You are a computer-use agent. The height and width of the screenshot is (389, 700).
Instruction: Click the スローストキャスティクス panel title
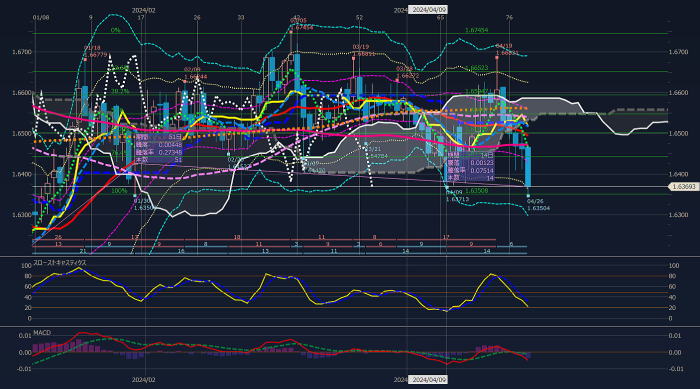[x=59, y=263]
